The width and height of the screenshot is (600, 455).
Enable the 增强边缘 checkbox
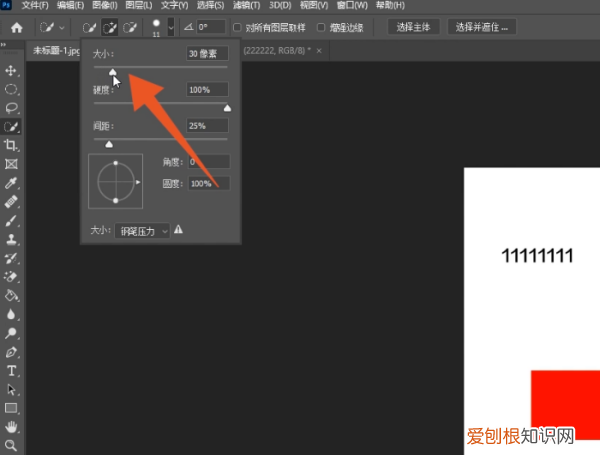tap(321, 27)
